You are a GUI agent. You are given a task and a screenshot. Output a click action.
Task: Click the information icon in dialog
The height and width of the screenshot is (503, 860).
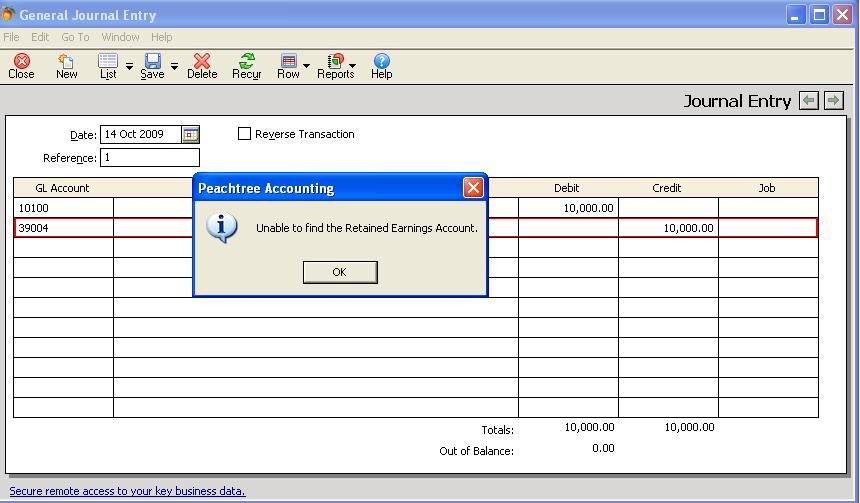(x=222, y=227)
